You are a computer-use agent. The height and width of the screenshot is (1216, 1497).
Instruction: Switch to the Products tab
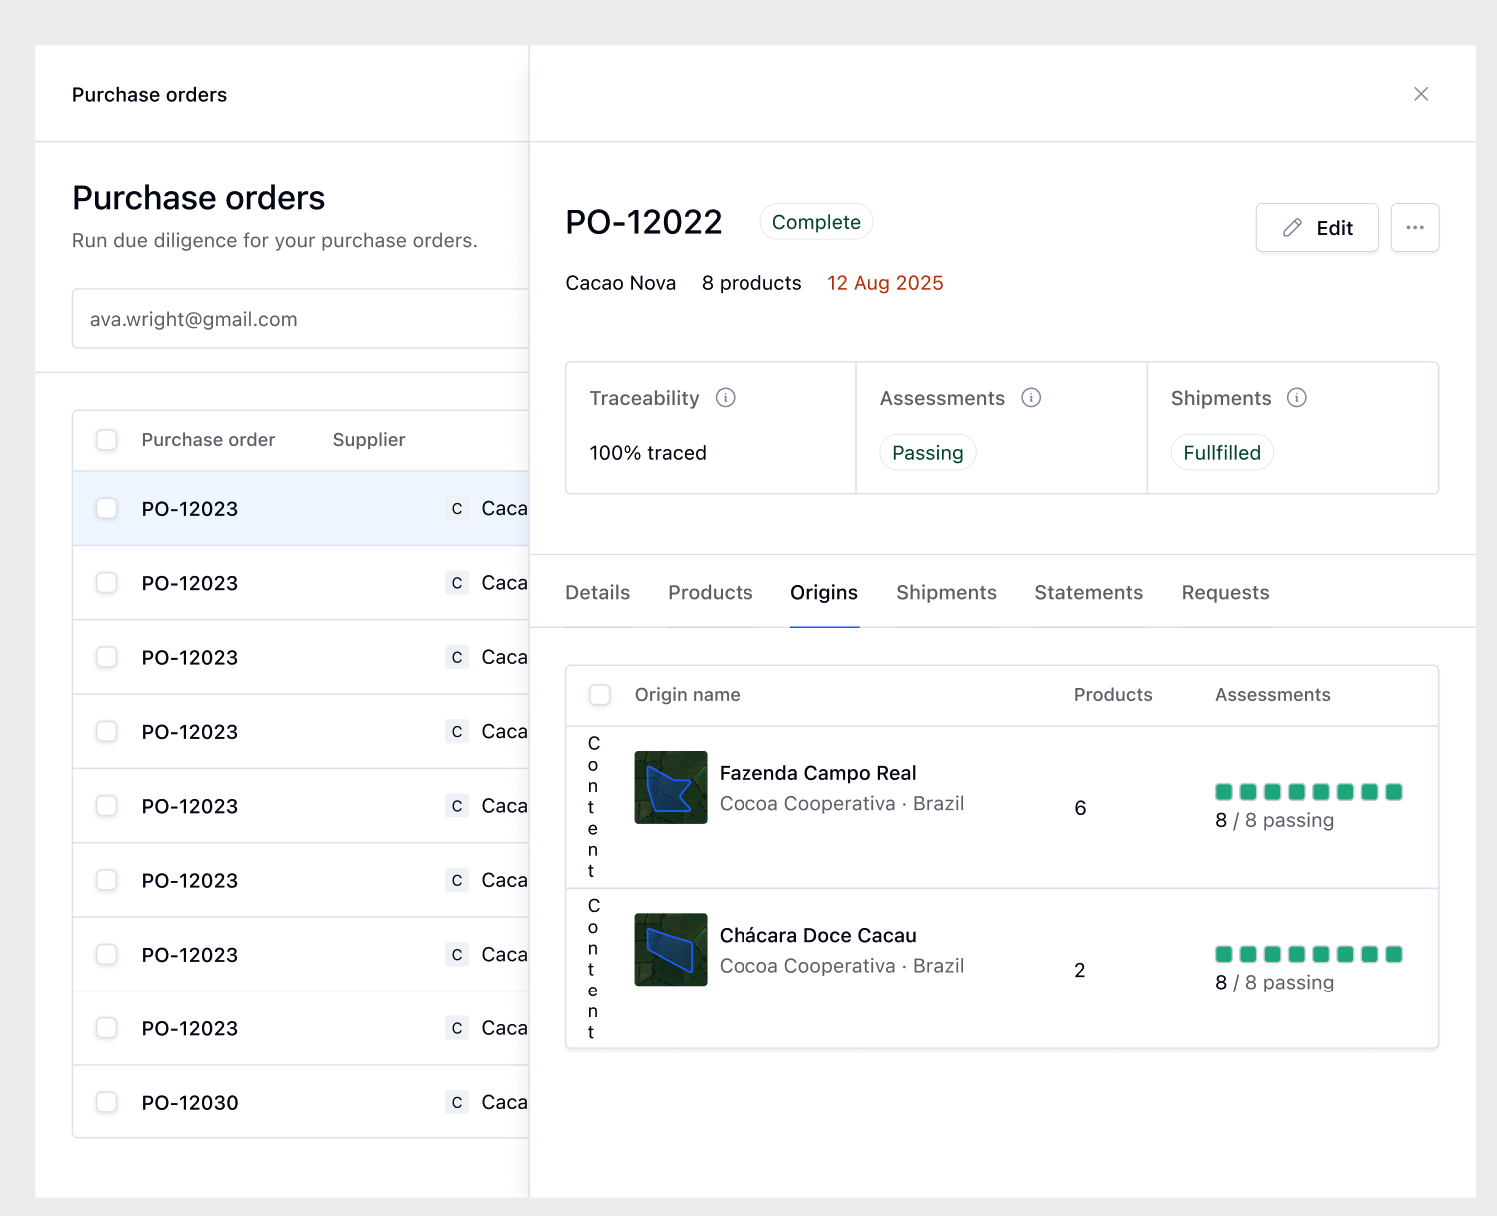(x=710, y=593)
